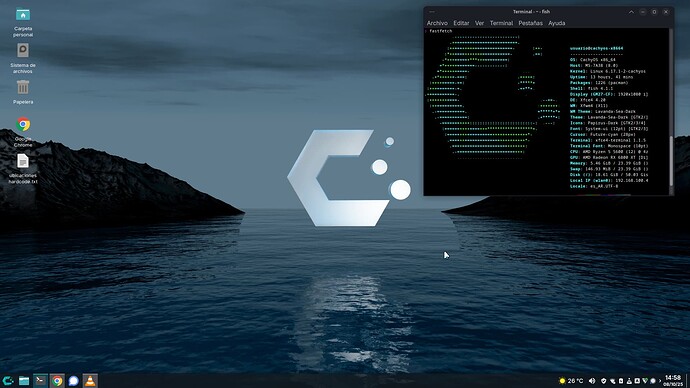Click the fastfetch command line in Terminal
690x388 pixels.
pos(439,31)
